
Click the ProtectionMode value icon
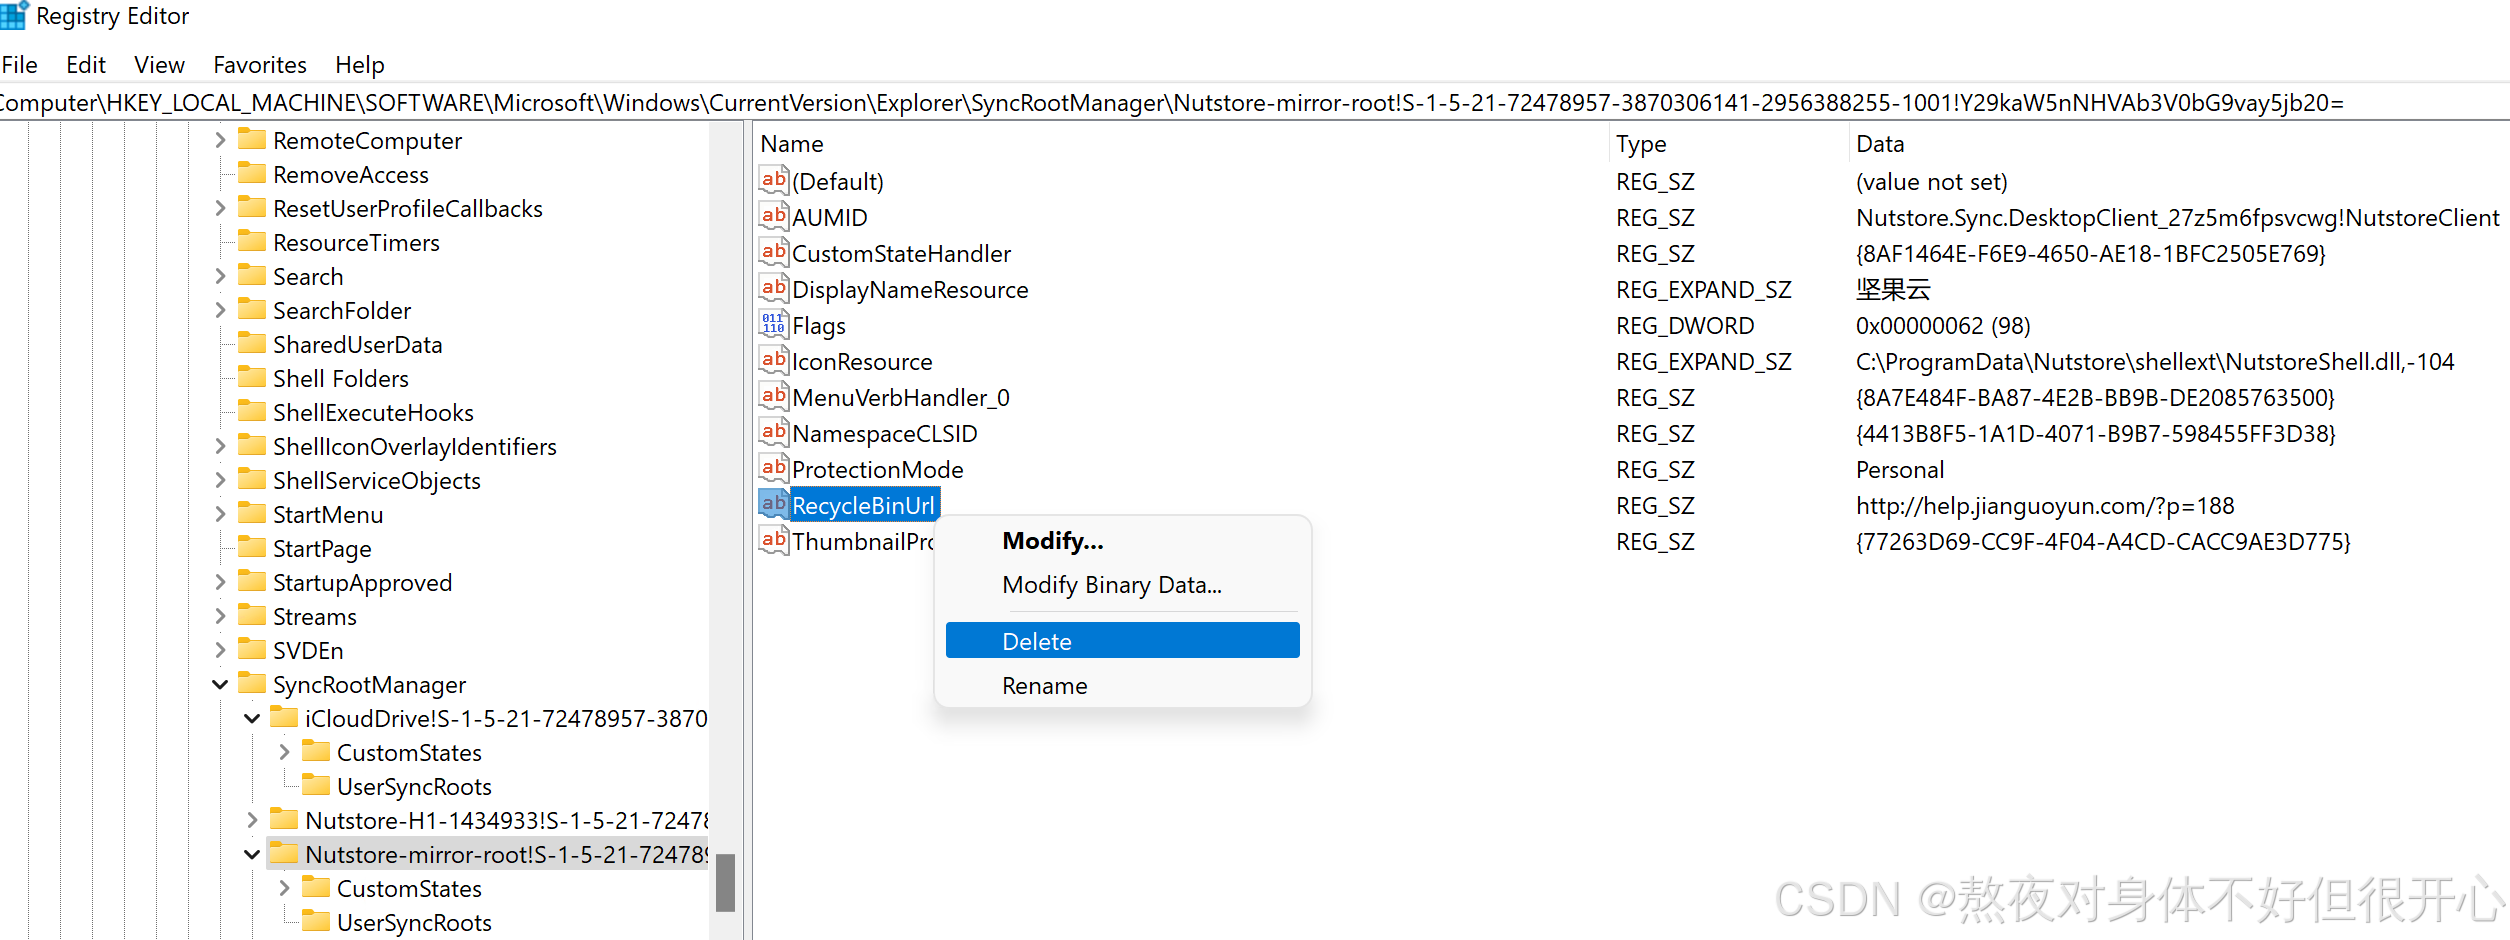(x=774, y=469)
